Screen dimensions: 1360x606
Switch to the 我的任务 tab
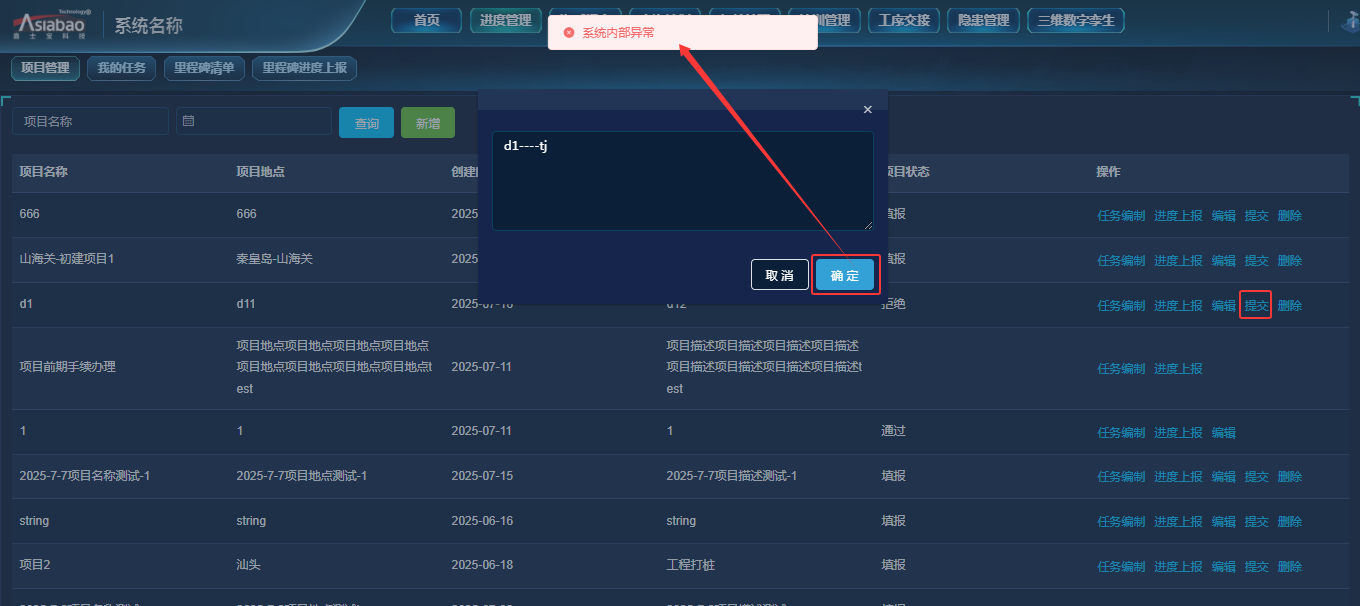click(121, 68)
